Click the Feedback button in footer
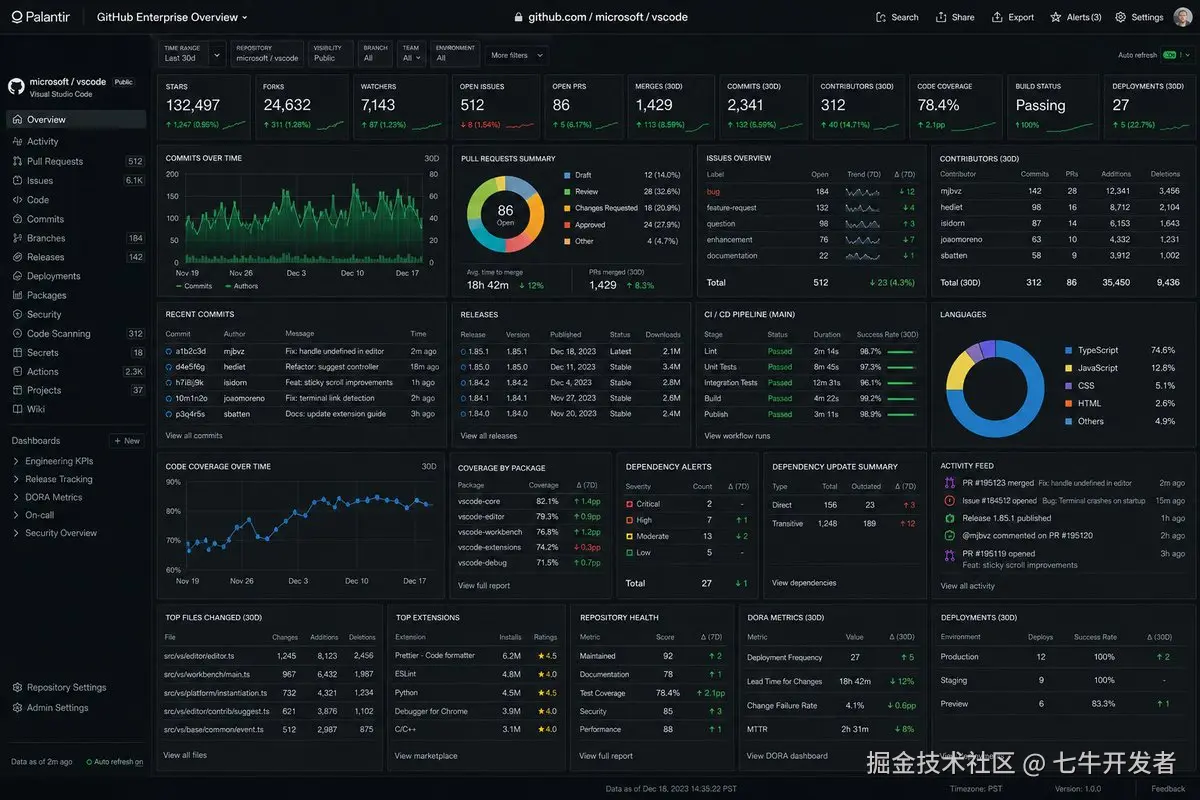The width and height of the screenshot is (1200, 800). (1168, 789)
